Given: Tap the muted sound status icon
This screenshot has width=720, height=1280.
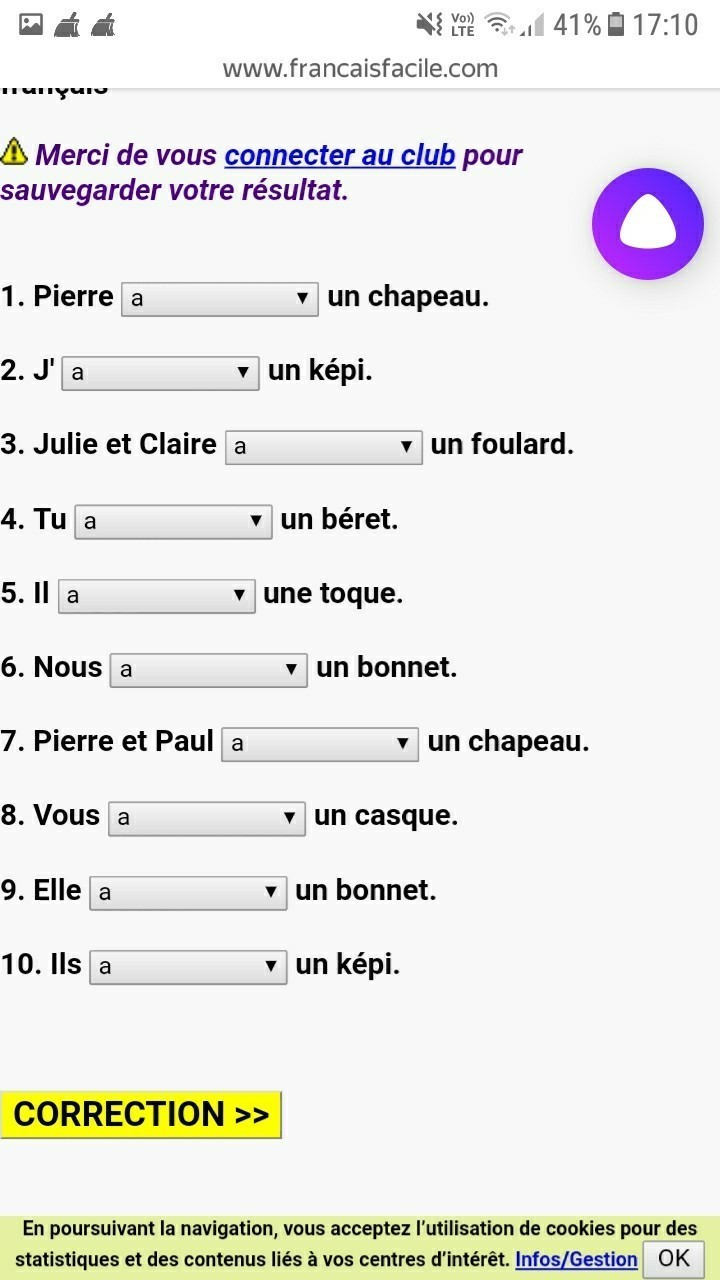Looking at the screenshot, I should [x=430, y=24].
